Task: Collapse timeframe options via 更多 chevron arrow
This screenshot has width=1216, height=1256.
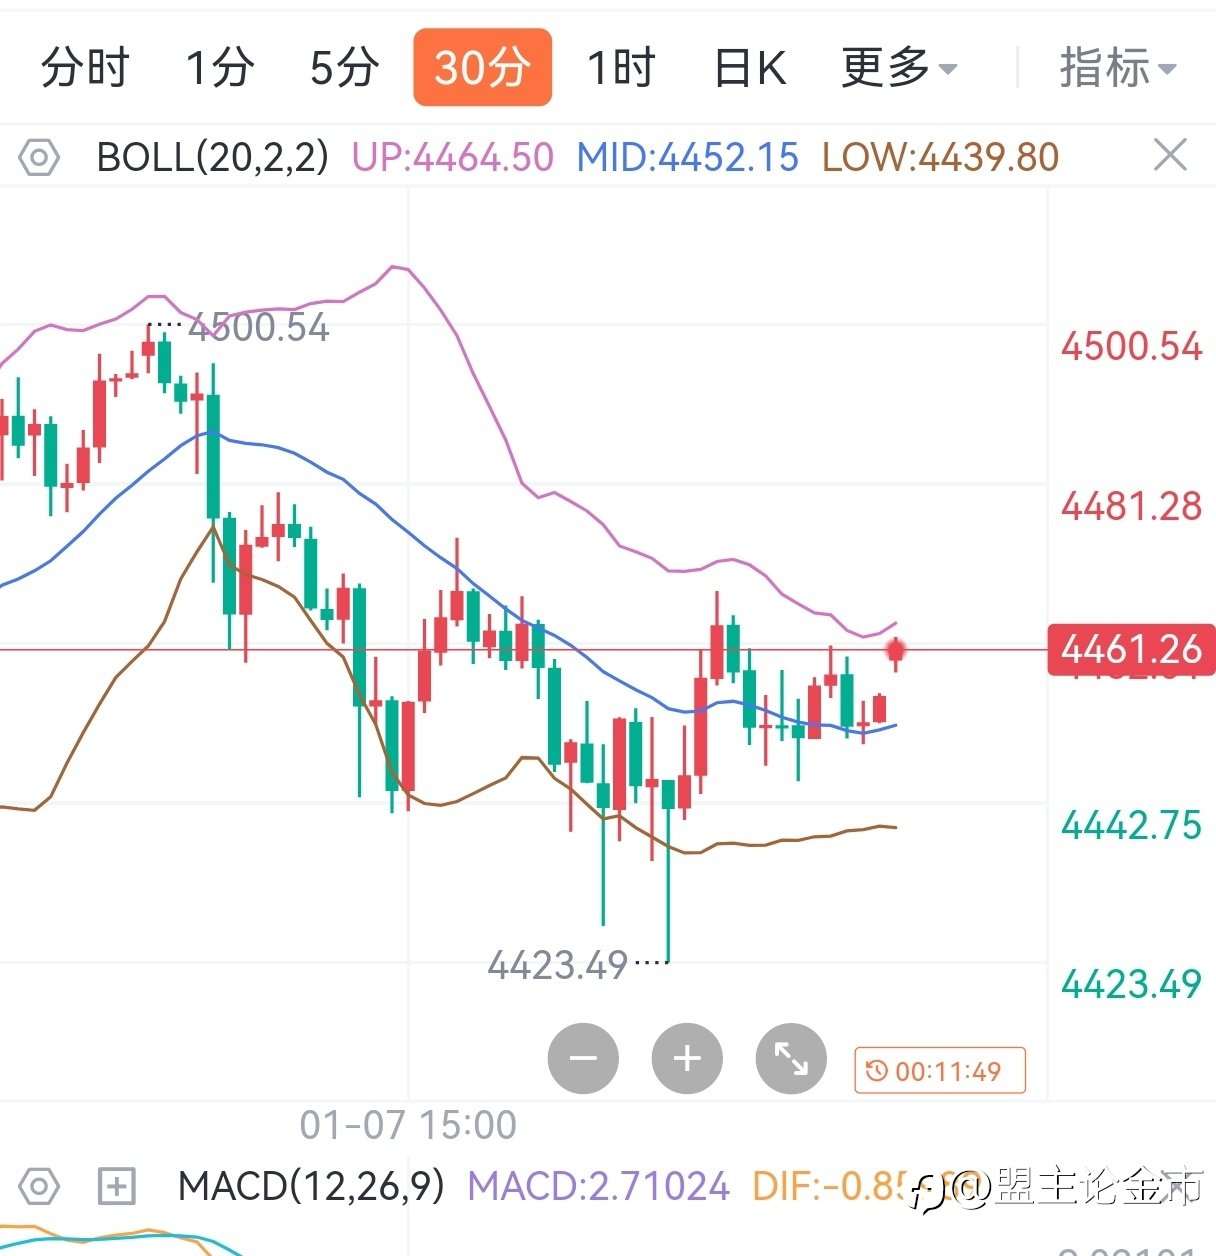Action: point(950,70)
